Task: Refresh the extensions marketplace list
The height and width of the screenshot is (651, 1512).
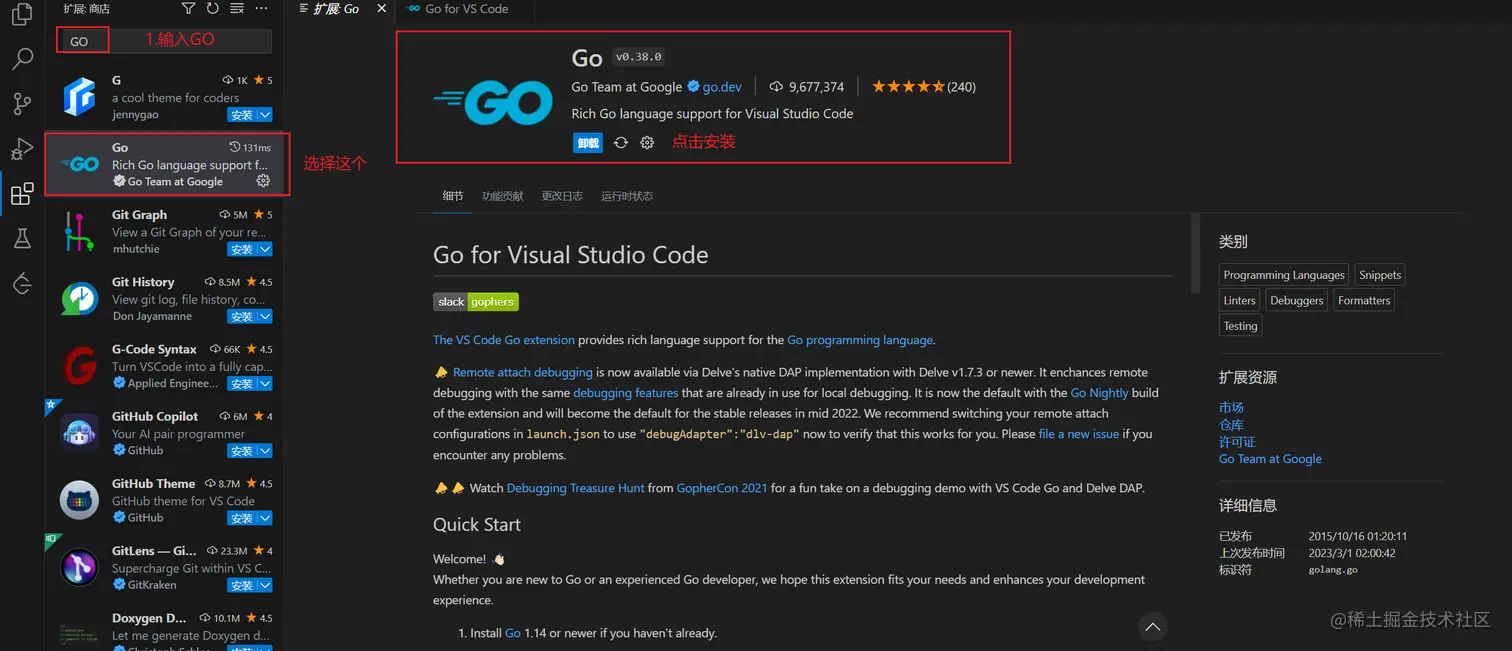Action: (x=212, y=8)
